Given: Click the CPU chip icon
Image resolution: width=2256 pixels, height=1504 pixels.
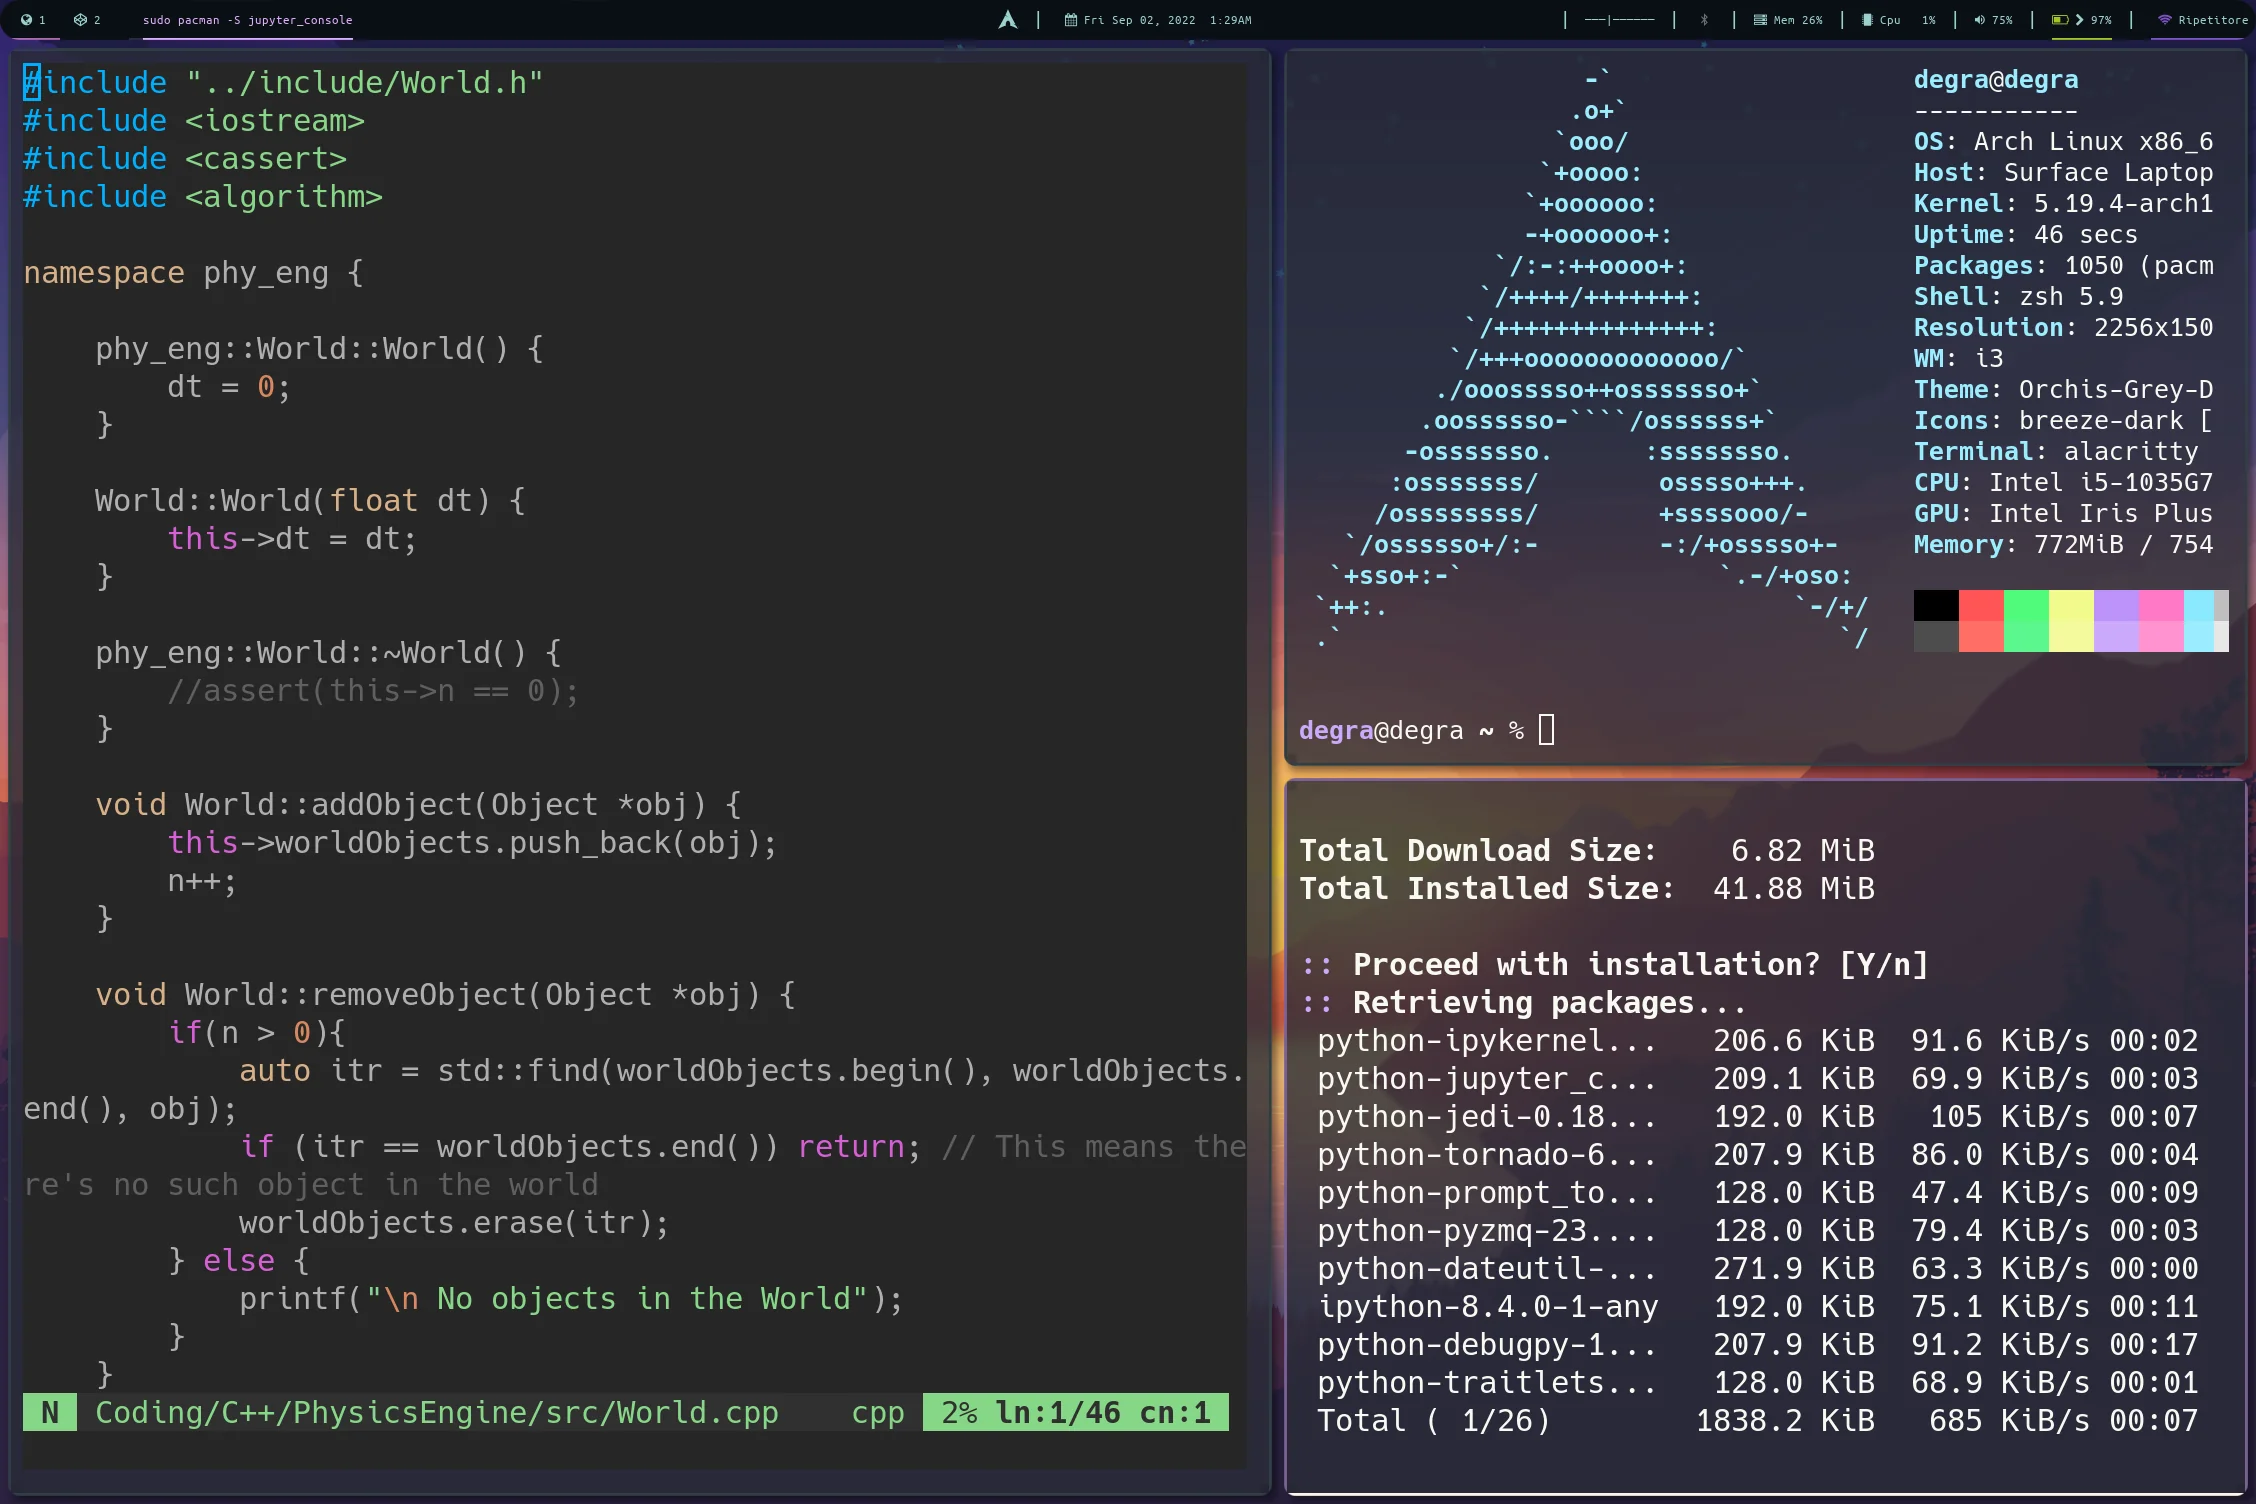Looking at the screenshot, I should [x=1867, y=20].
